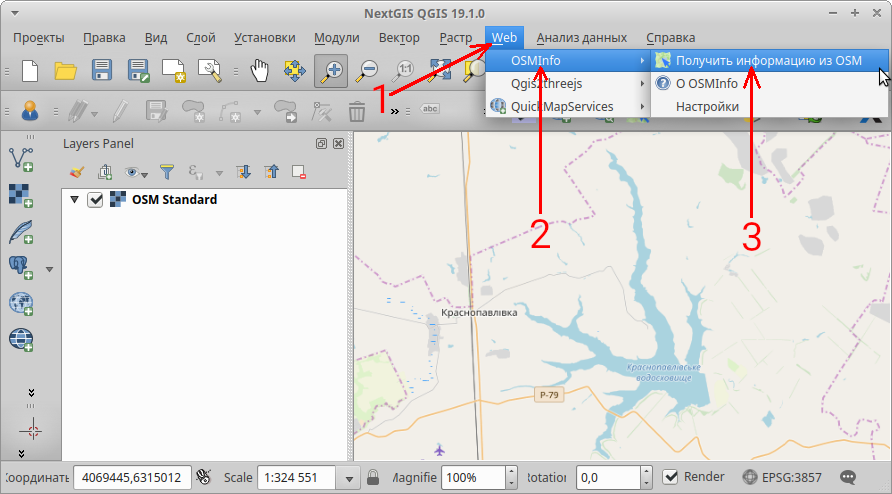
Task: Open the Справка menu
Action: (x=671, y=38)
